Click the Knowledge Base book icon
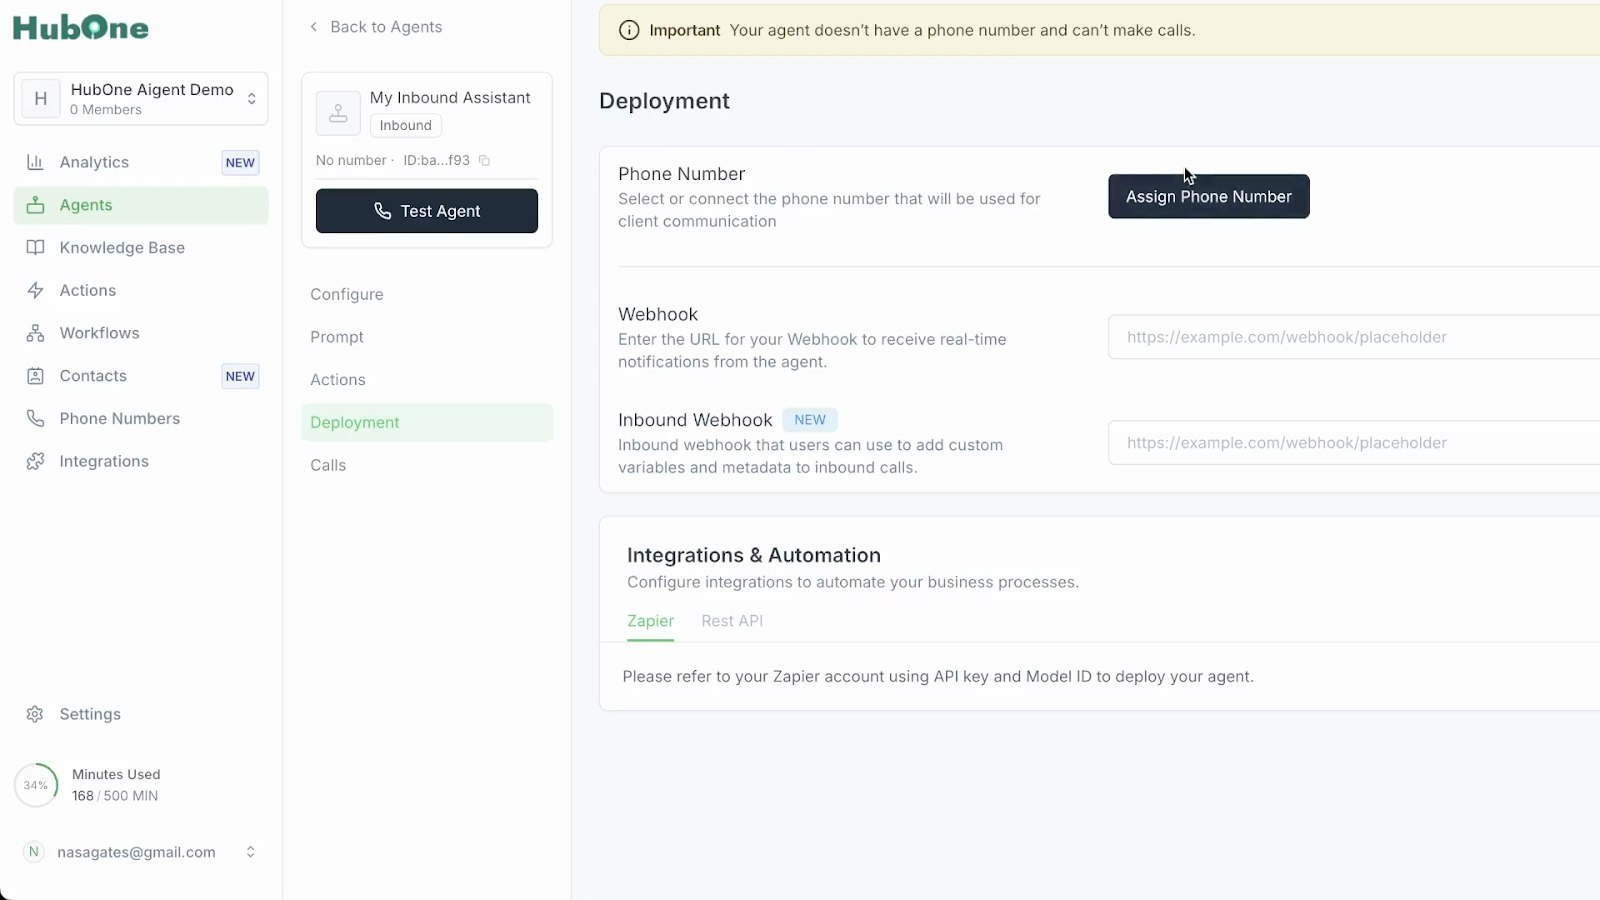Image resolution: width=1600 pixels, height=900 pixels. tap(35, 248)
